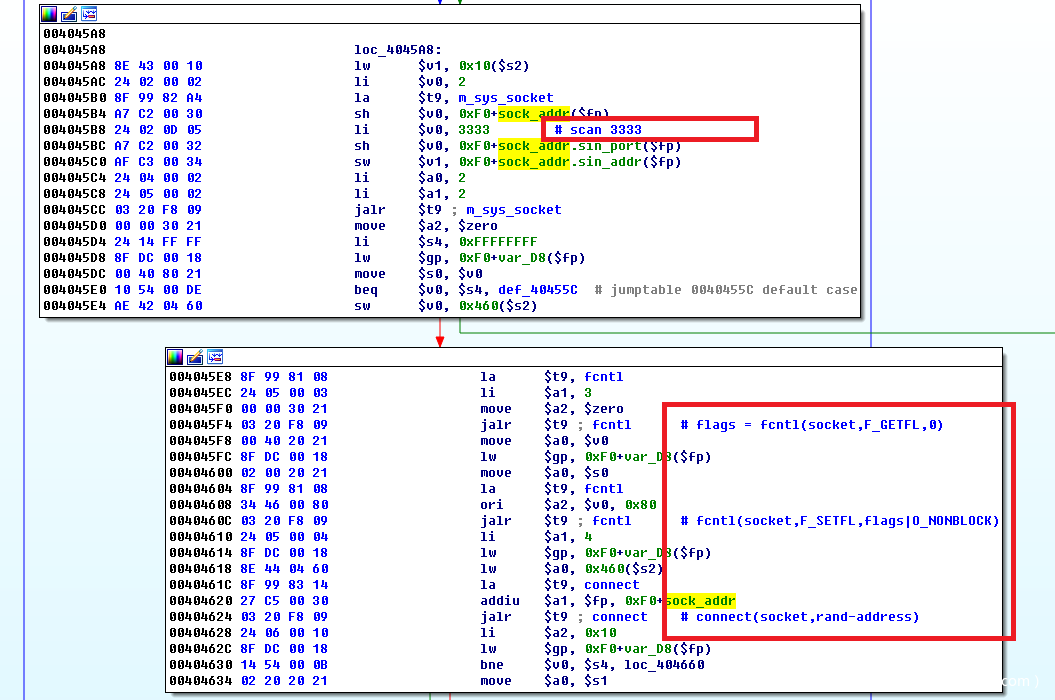Open node color picker in loc_4045A8 block

50,14
